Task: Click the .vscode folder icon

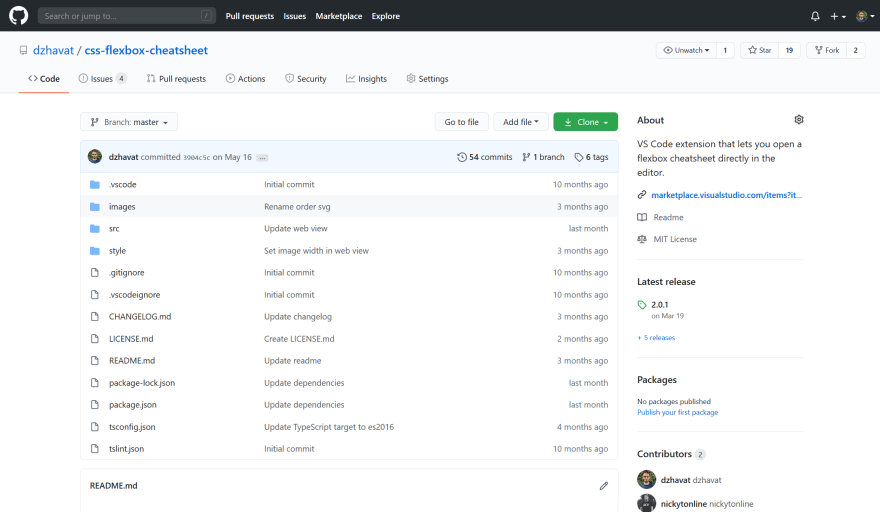Action: (95, 185)
